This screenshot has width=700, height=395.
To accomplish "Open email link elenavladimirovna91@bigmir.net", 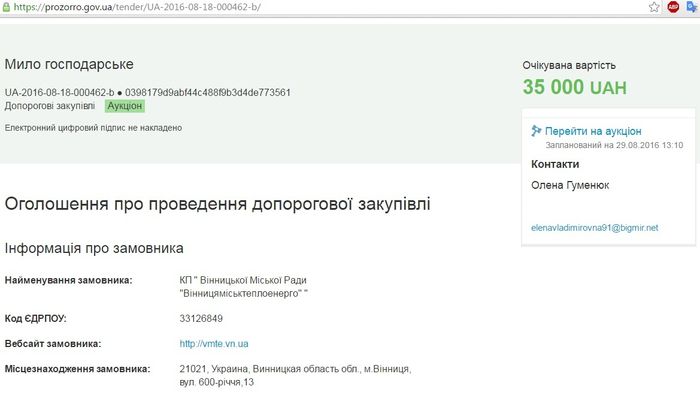I will pyautogui.click(x=595, y=228).
